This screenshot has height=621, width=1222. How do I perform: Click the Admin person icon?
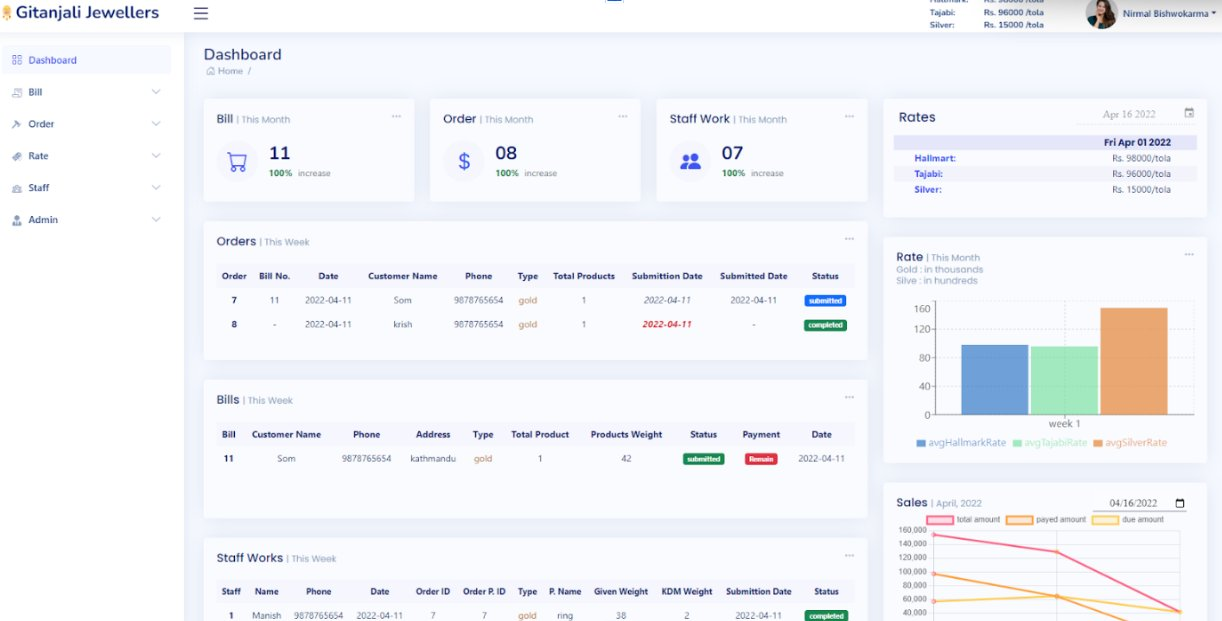(17, 220)
